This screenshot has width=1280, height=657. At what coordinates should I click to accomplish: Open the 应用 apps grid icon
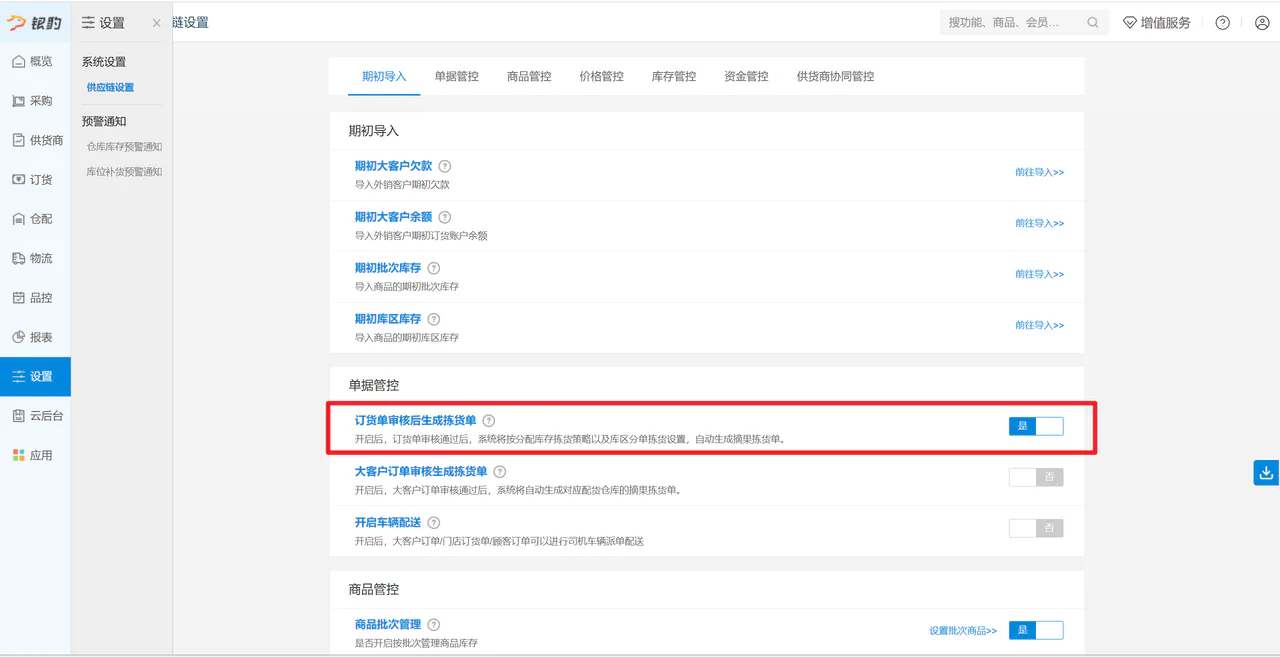point(19,455)
